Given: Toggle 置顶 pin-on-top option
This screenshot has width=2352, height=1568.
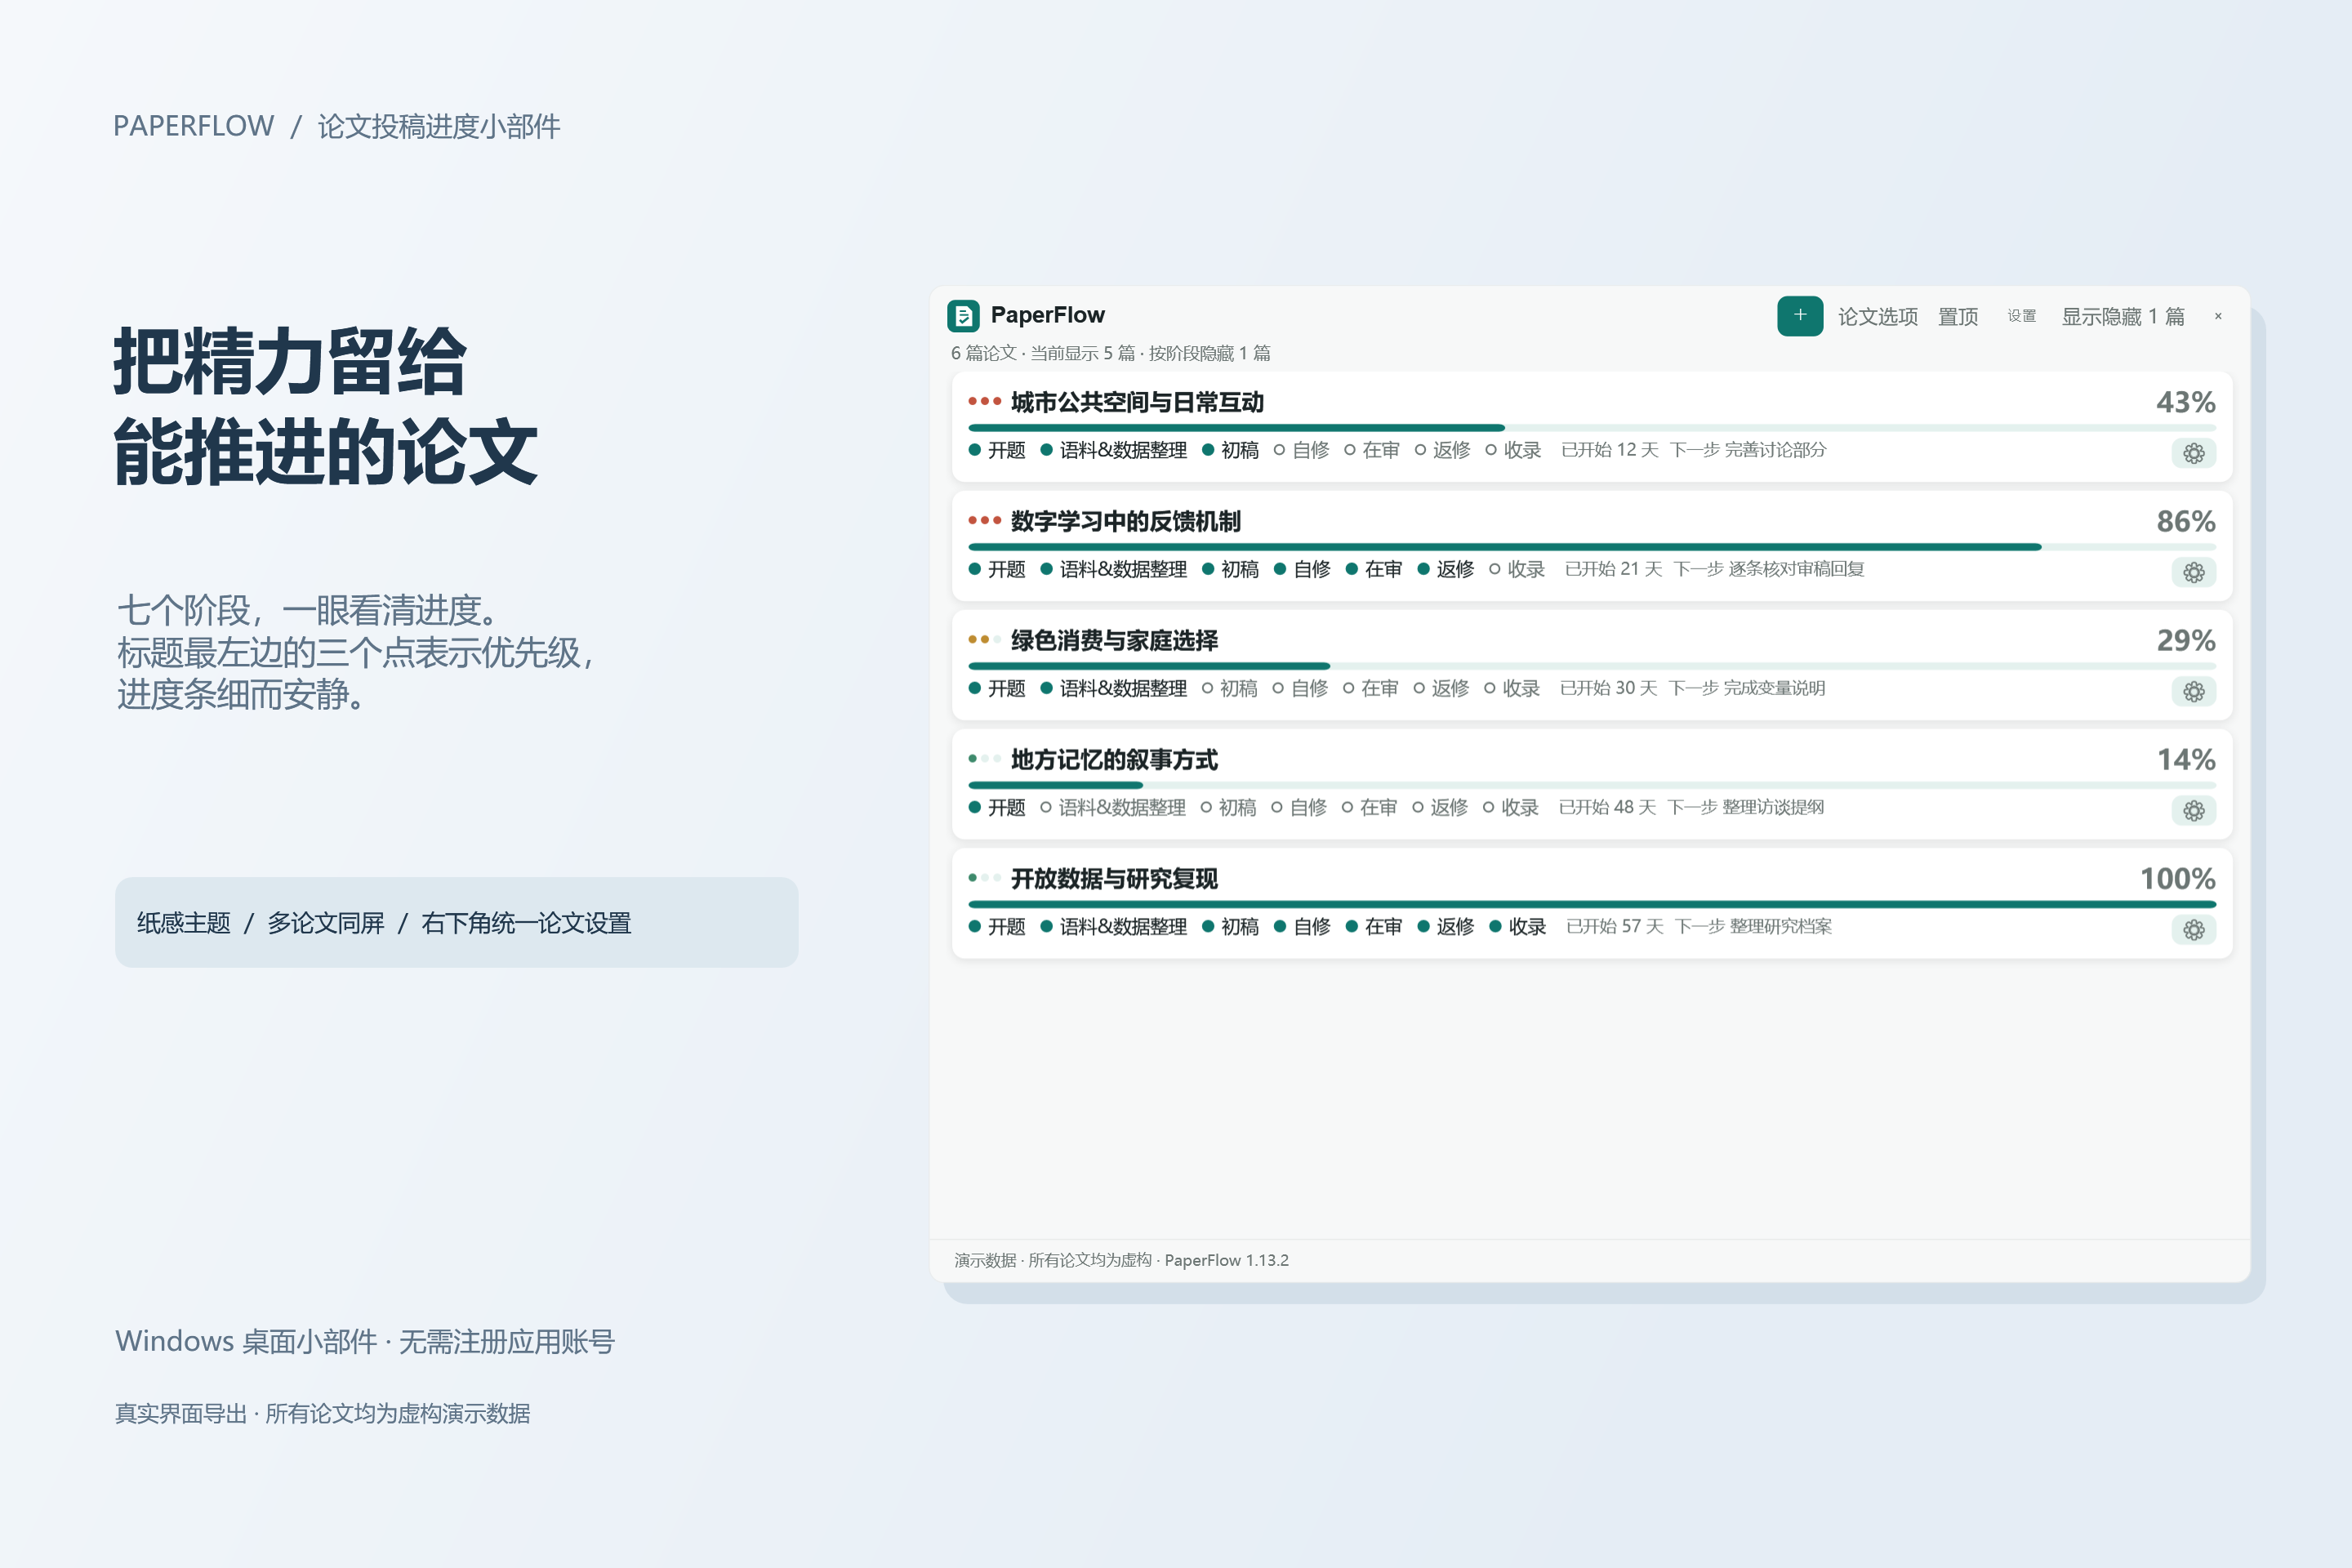Looking at the screenshot, I should [1958, 317].
